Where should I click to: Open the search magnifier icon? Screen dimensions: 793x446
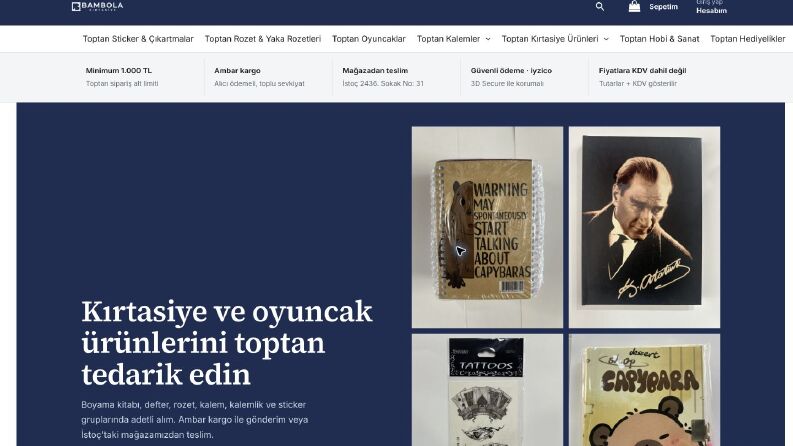600,7
